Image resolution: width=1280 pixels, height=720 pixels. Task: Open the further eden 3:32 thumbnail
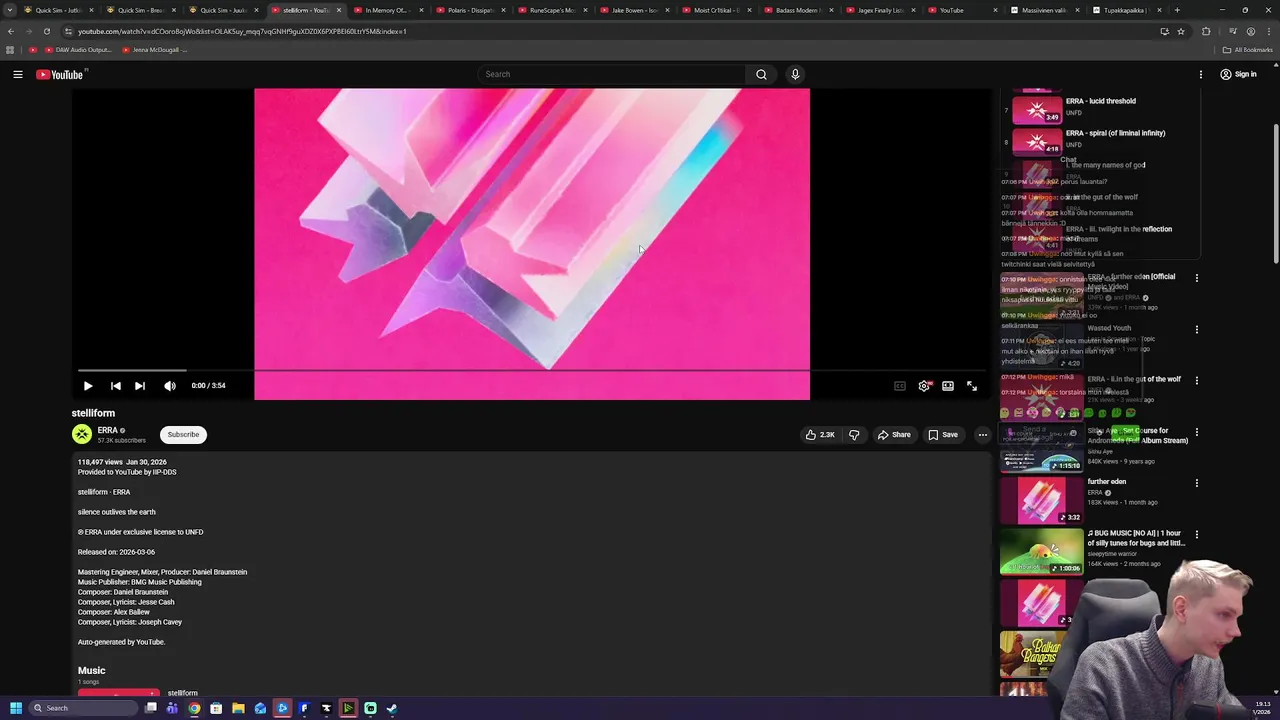pyautogui.click(x=1042, y=500)
